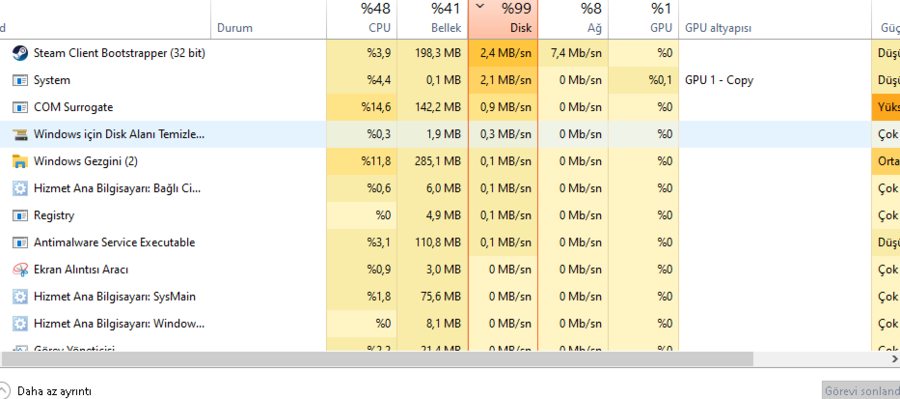
Task: Sort by the GPU column header
Action: pyautogui.click(x=643, y=20)
